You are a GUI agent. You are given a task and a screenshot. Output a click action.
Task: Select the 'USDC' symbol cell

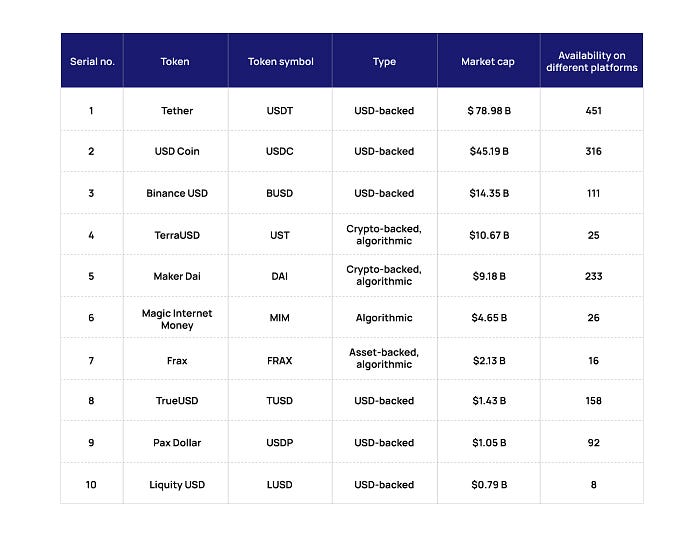point(280,151)
